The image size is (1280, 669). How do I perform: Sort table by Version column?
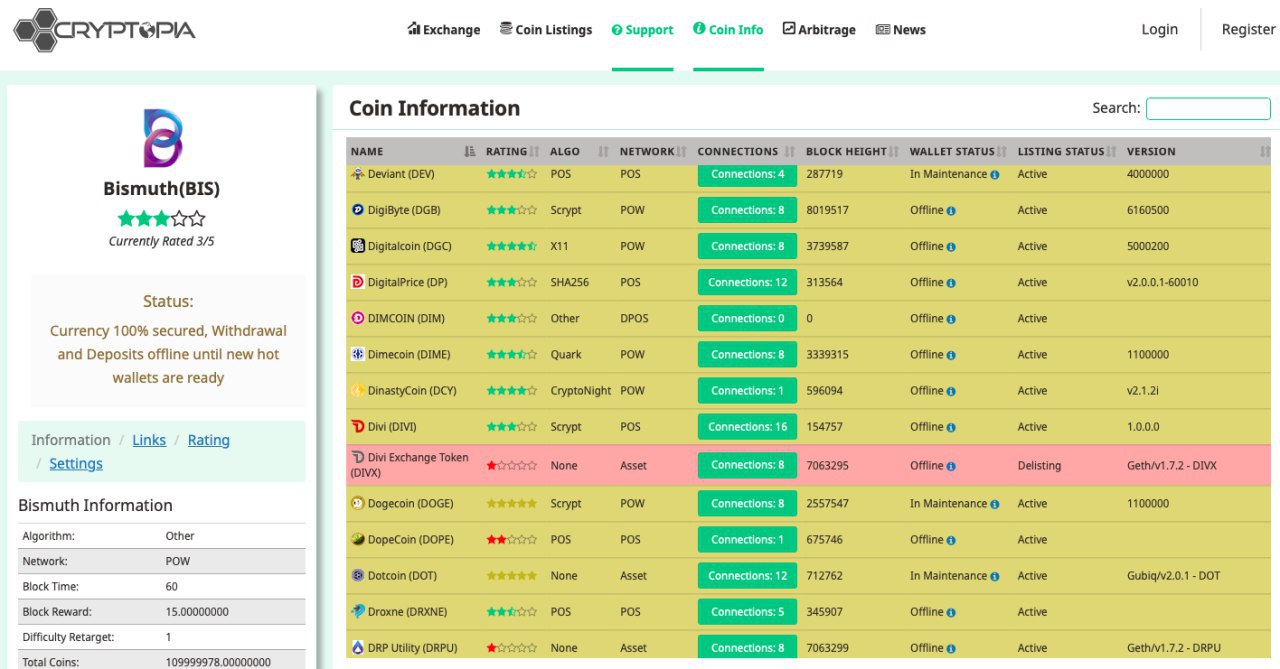point(1197,151)
